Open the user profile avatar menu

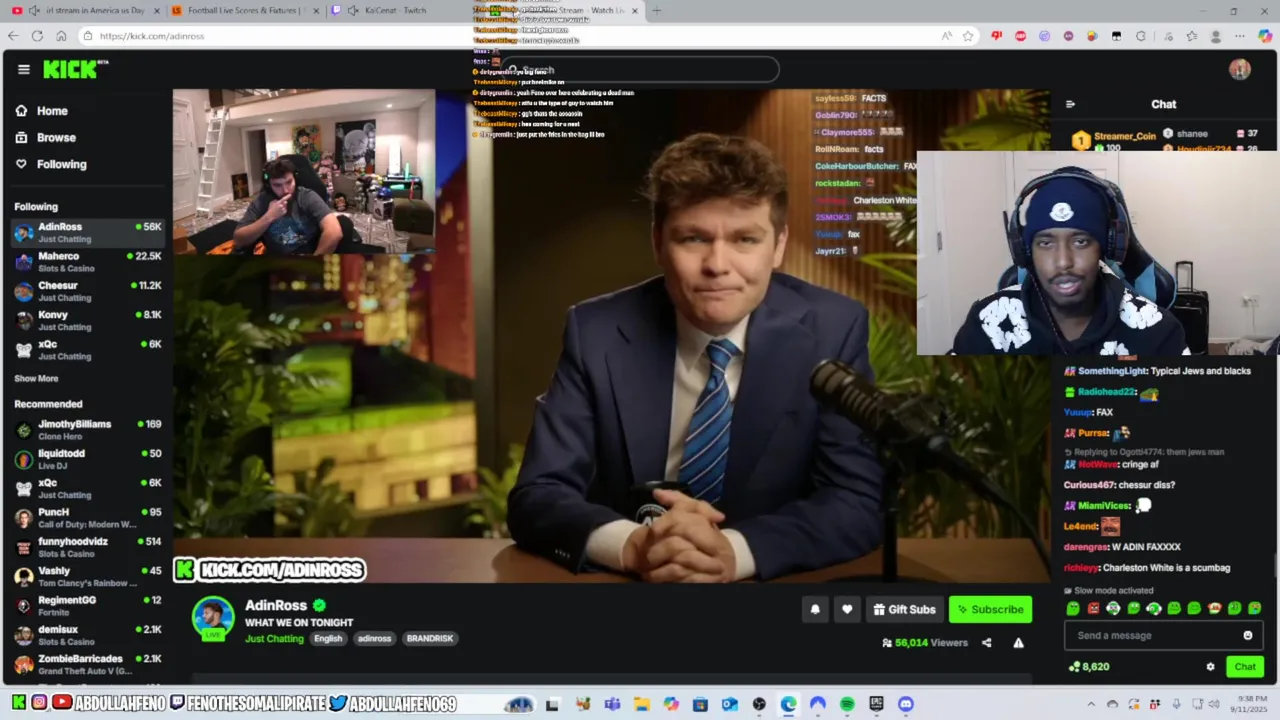tap(1240, 69)
